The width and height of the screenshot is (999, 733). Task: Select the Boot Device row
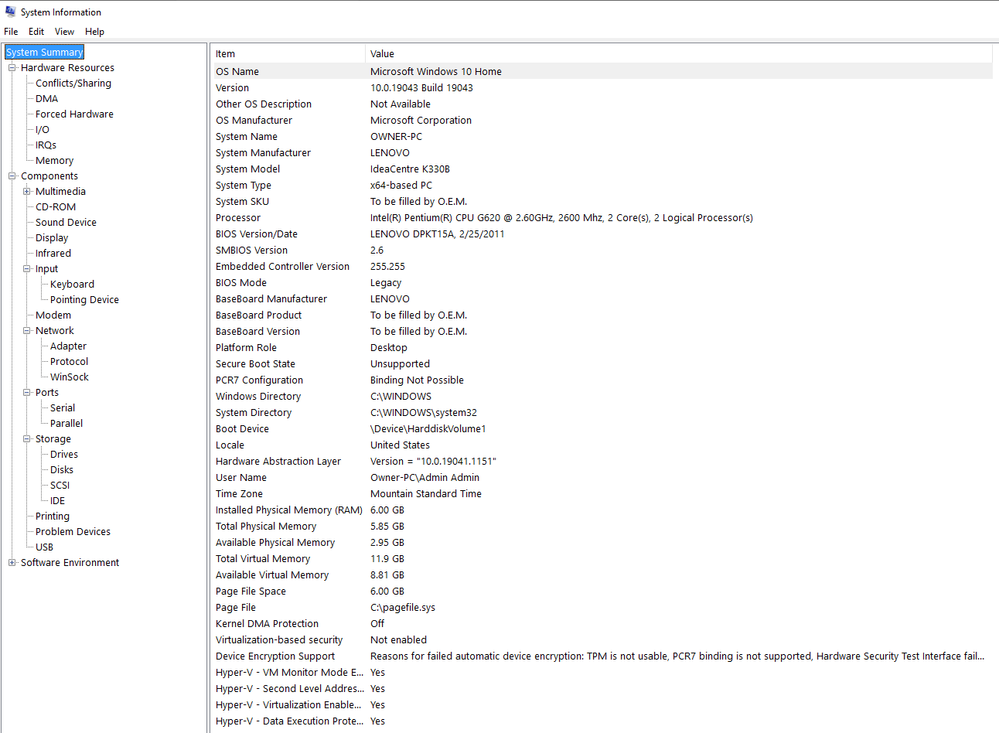pos(601,429)
